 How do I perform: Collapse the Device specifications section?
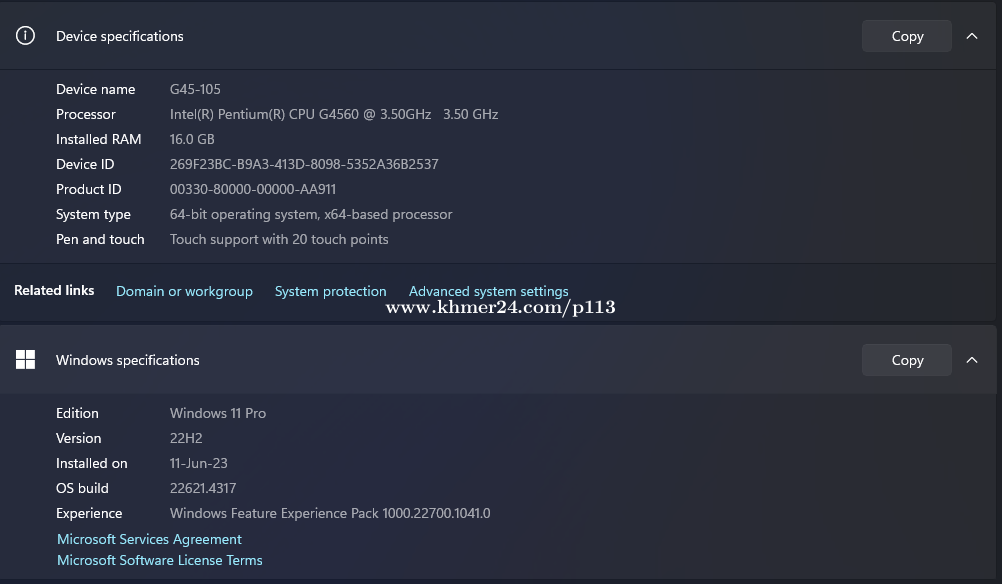click(x=972, y=36)
